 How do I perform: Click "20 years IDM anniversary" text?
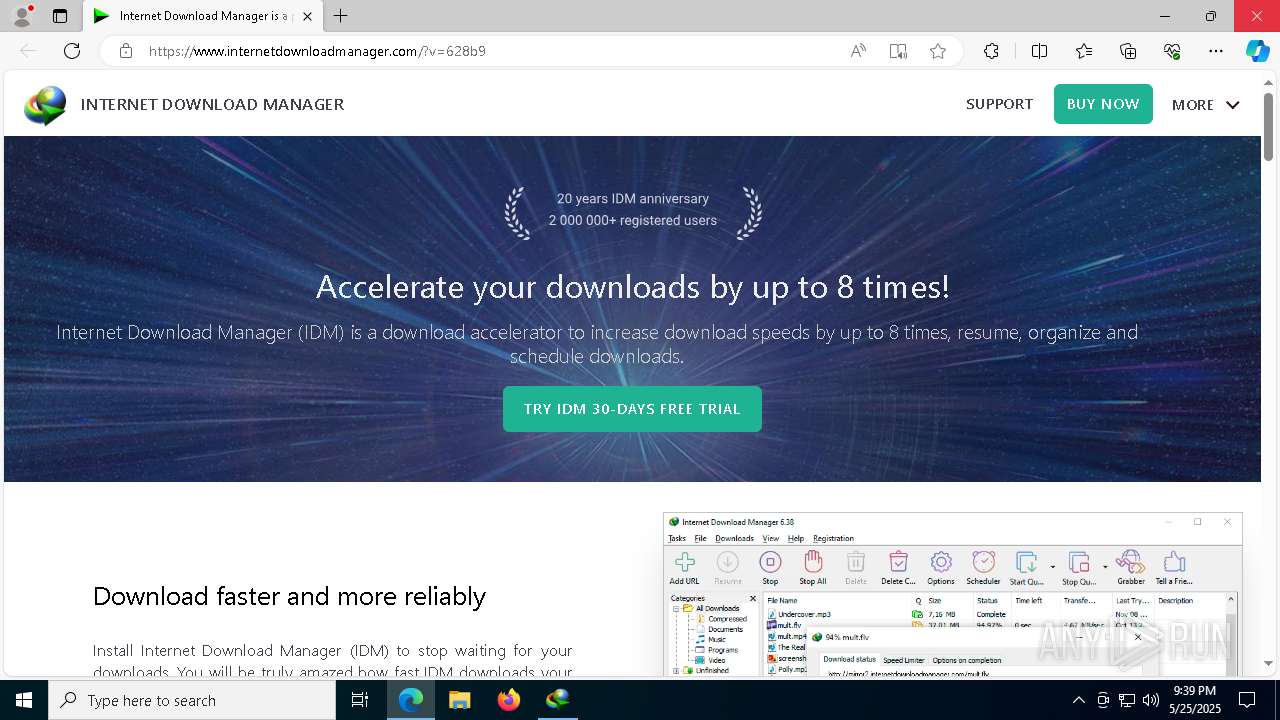pyautogui.click(x=633, y=198)
